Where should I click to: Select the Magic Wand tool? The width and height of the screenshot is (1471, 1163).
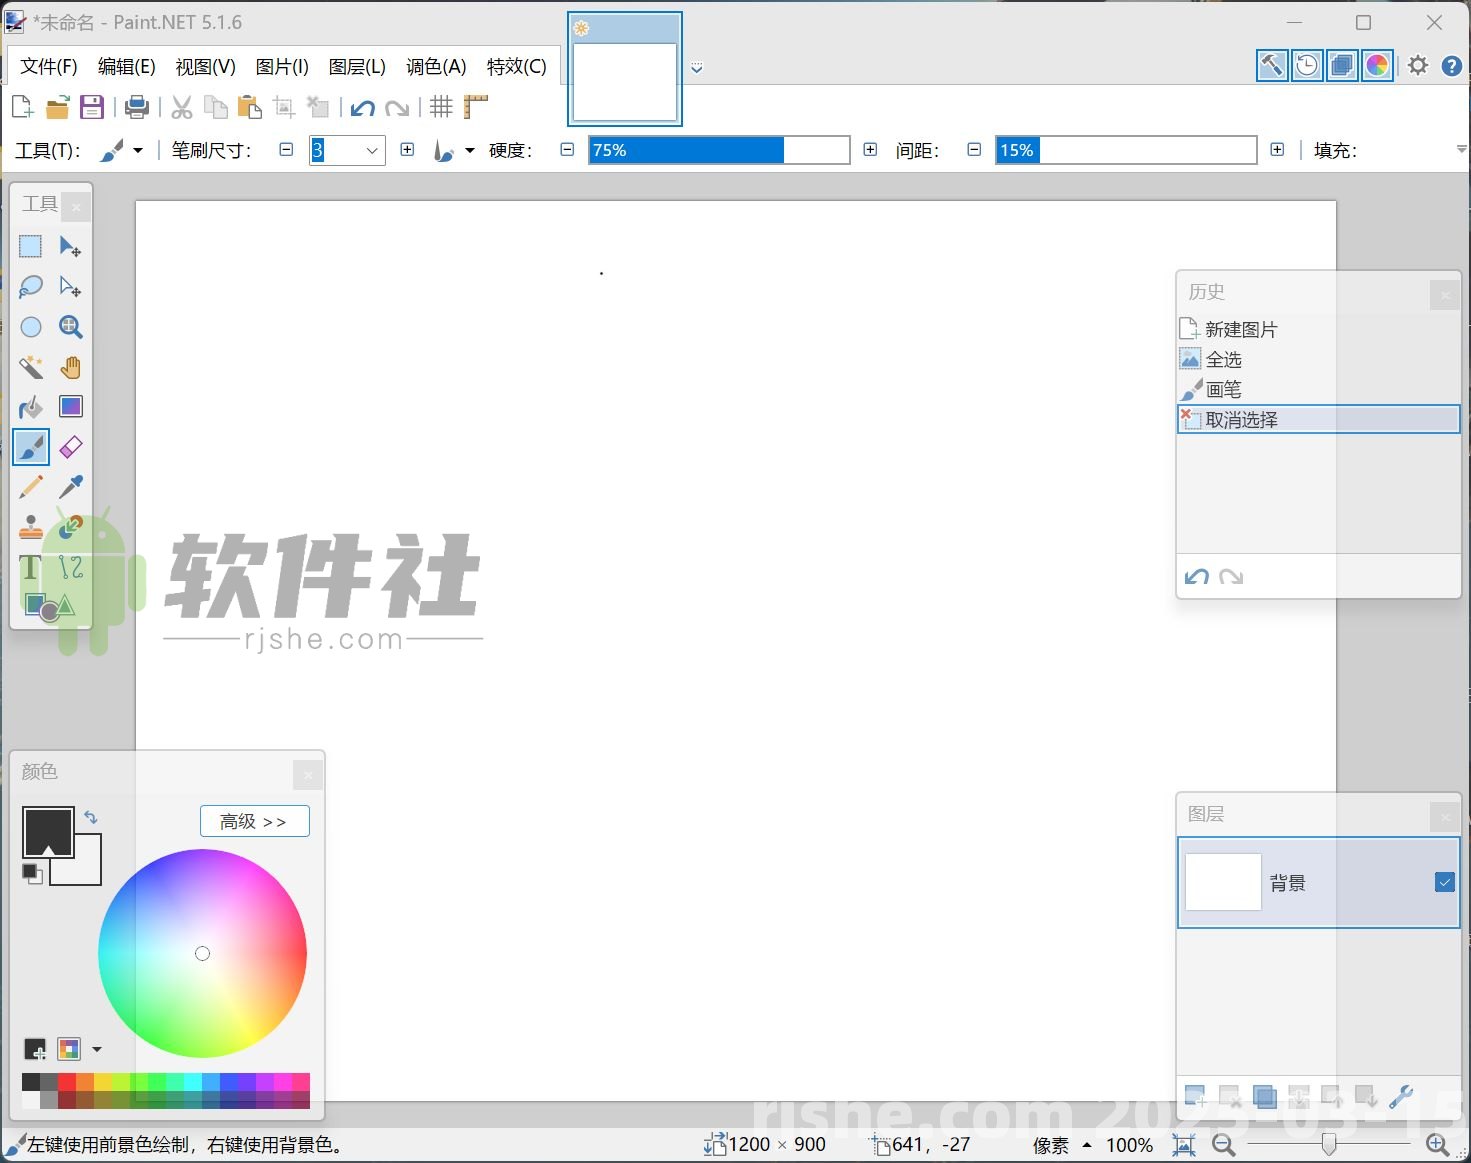point(30,367)
